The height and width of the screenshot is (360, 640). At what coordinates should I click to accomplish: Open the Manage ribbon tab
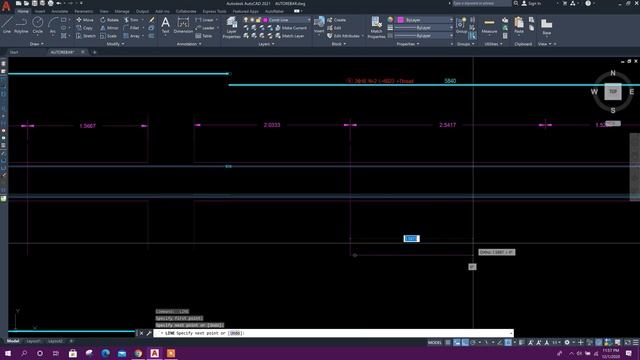pyautogui.click(x=122, y=11)
